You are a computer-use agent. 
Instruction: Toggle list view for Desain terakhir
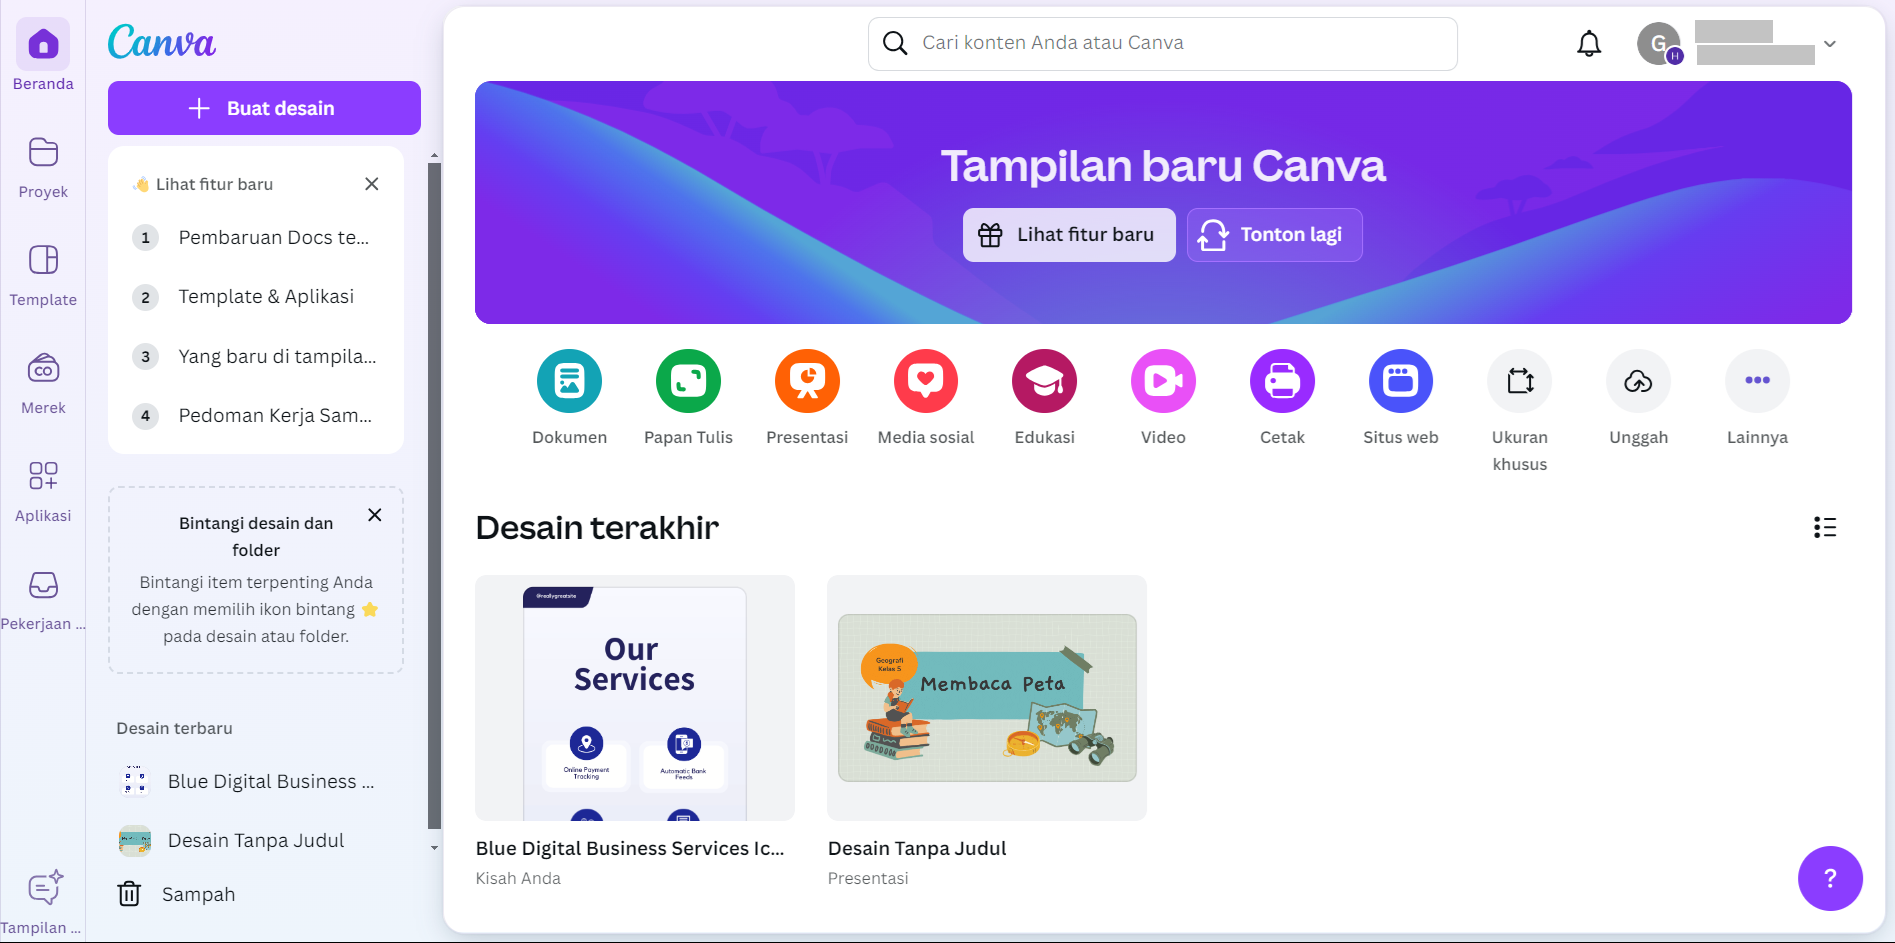click(x=1824, y=528)
